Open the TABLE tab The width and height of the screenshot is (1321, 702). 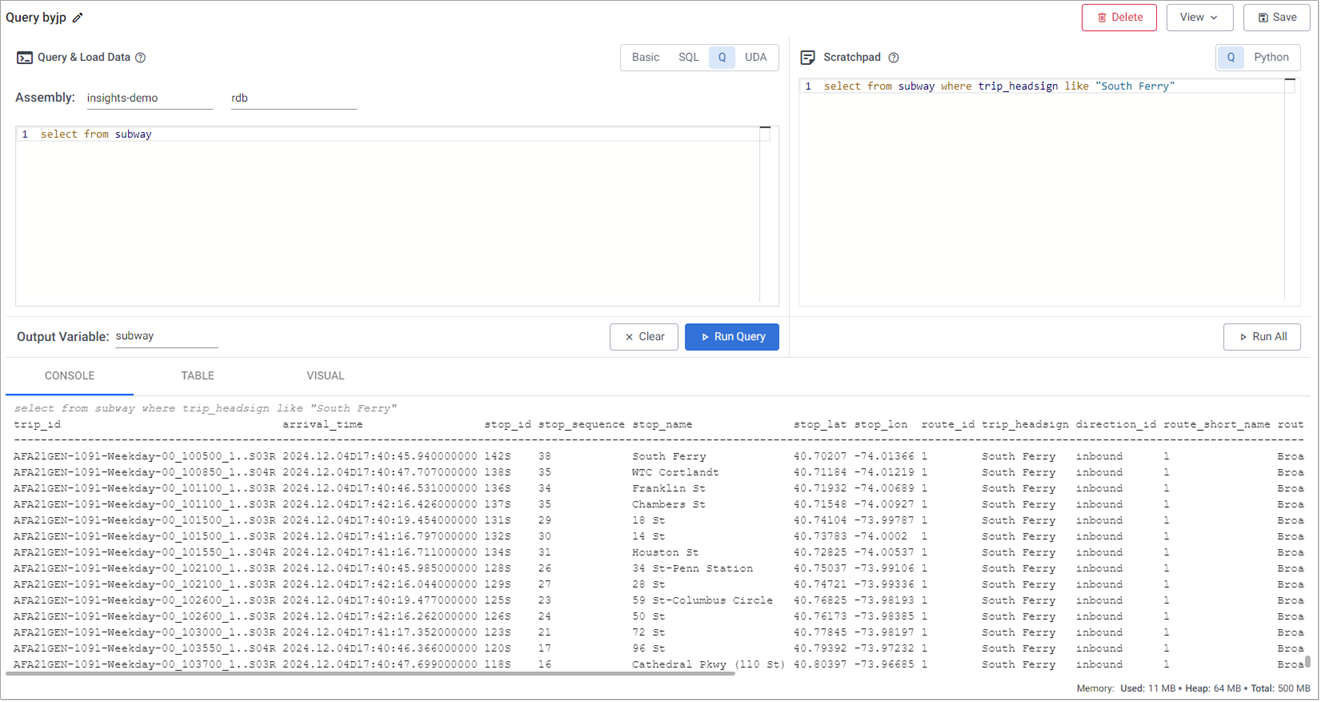[198, 376]
